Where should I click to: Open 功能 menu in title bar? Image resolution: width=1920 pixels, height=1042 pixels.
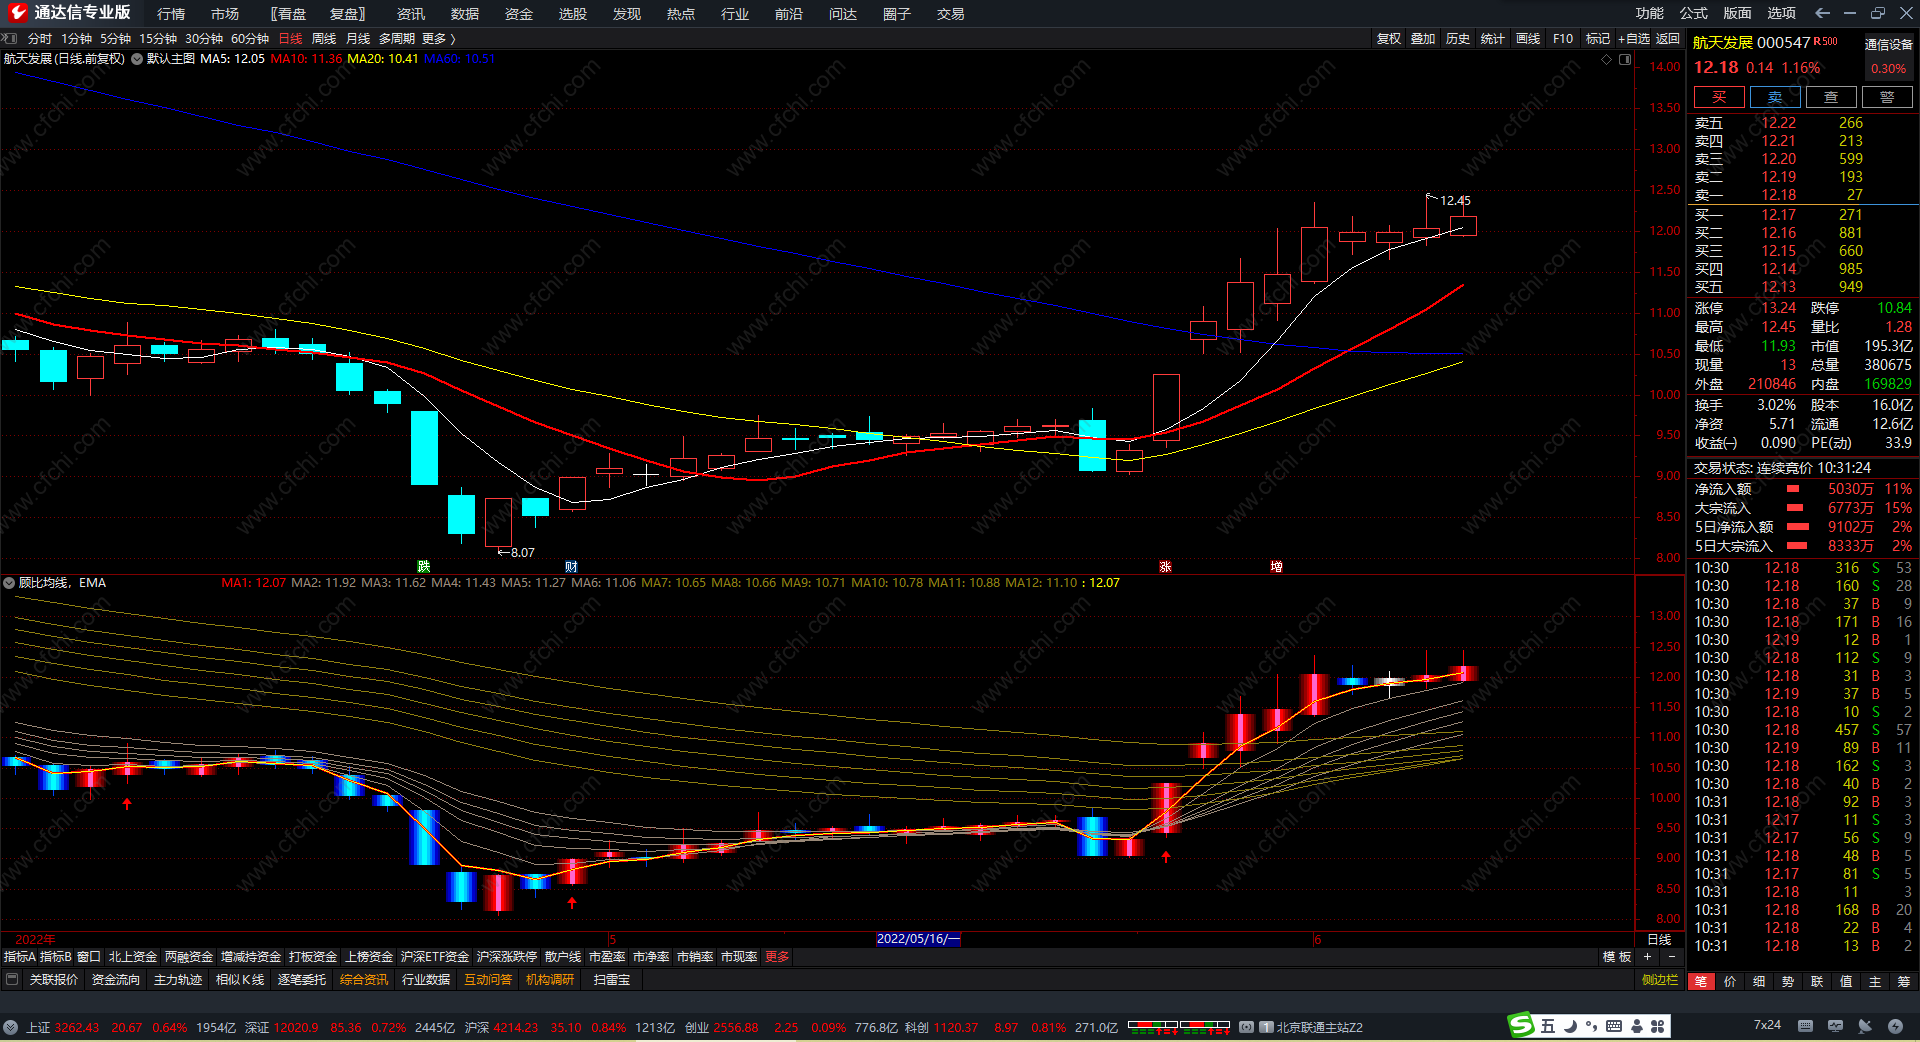[x=1650, y=13]
